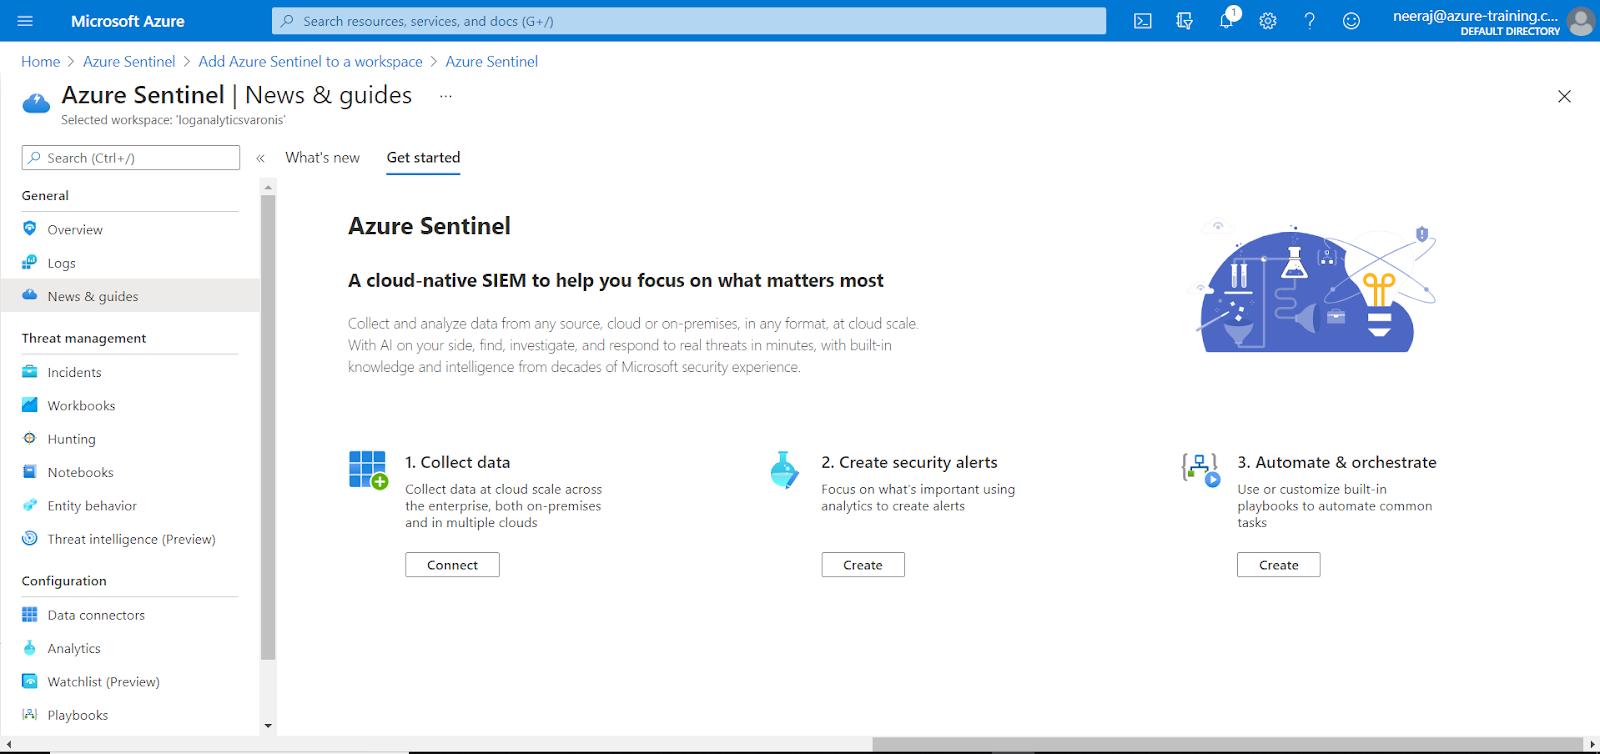Click the last Azure Sentinel breadcrumb
The width and height of the screenshot is (1600, 754).
pyautogui.click(x=492, y=62)
